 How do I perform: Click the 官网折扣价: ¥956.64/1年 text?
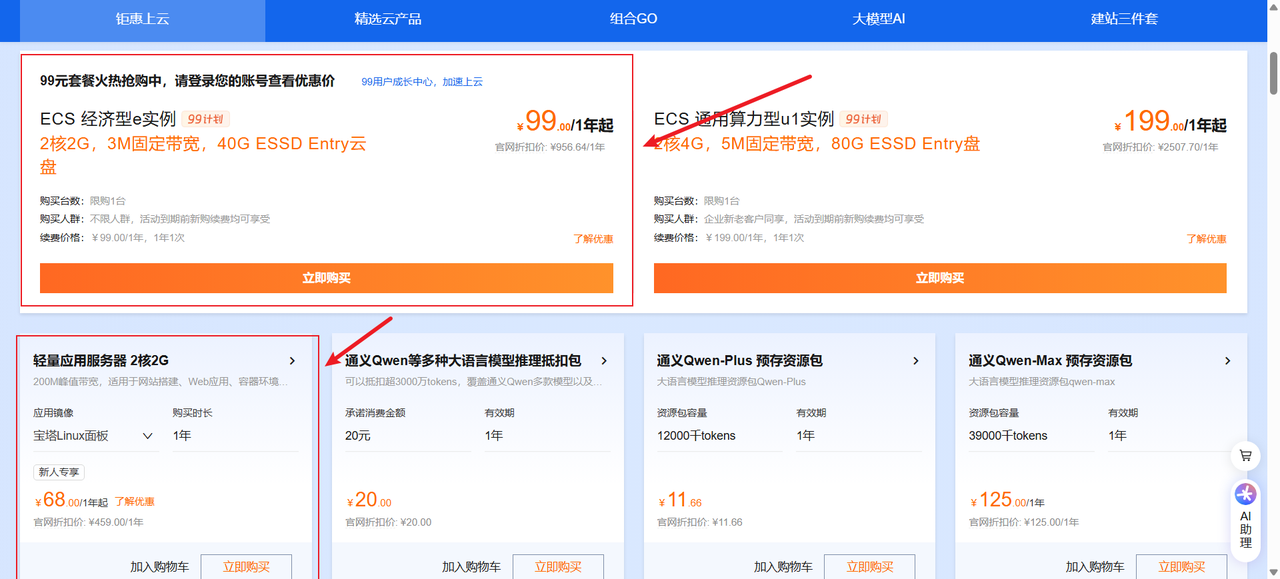coord(550,147)
